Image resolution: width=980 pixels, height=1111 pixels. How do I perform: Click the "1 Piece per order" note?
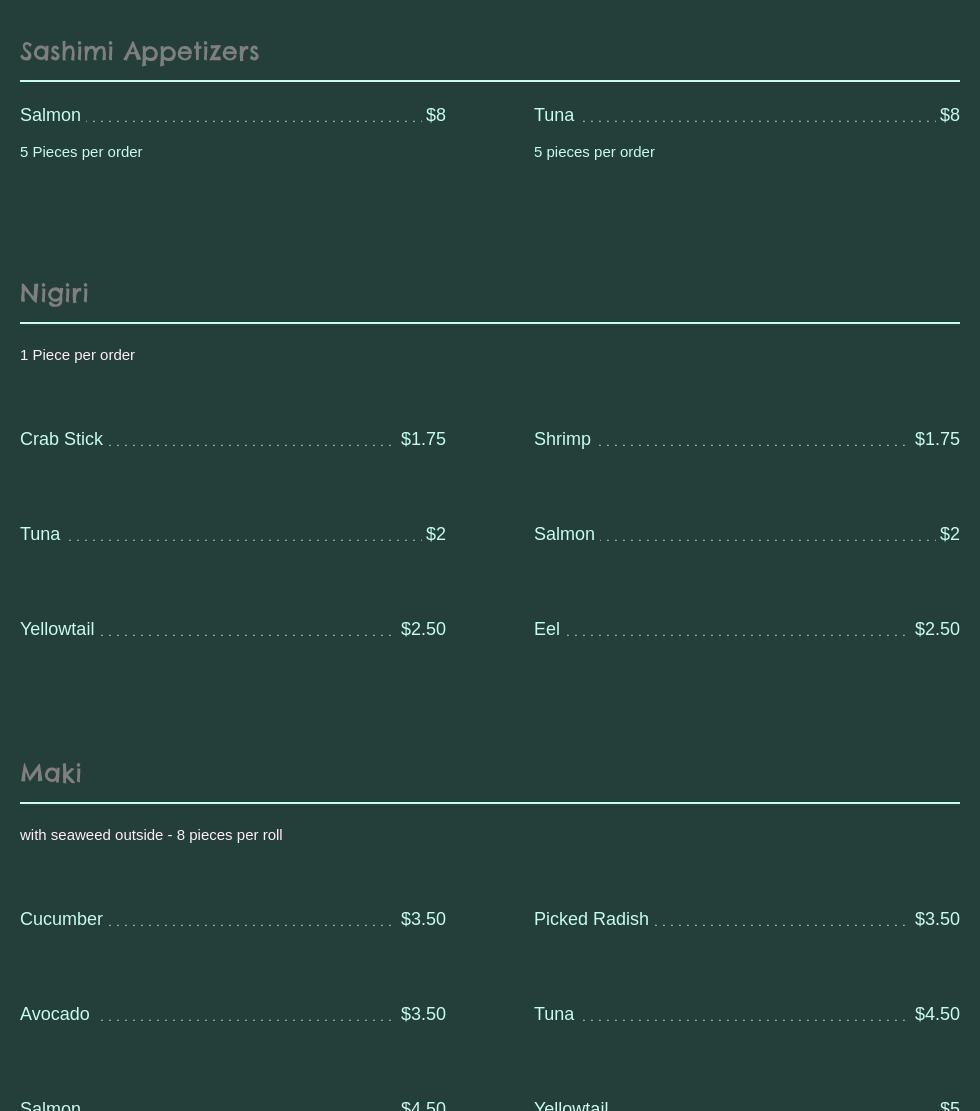click(x=77, y=355)
